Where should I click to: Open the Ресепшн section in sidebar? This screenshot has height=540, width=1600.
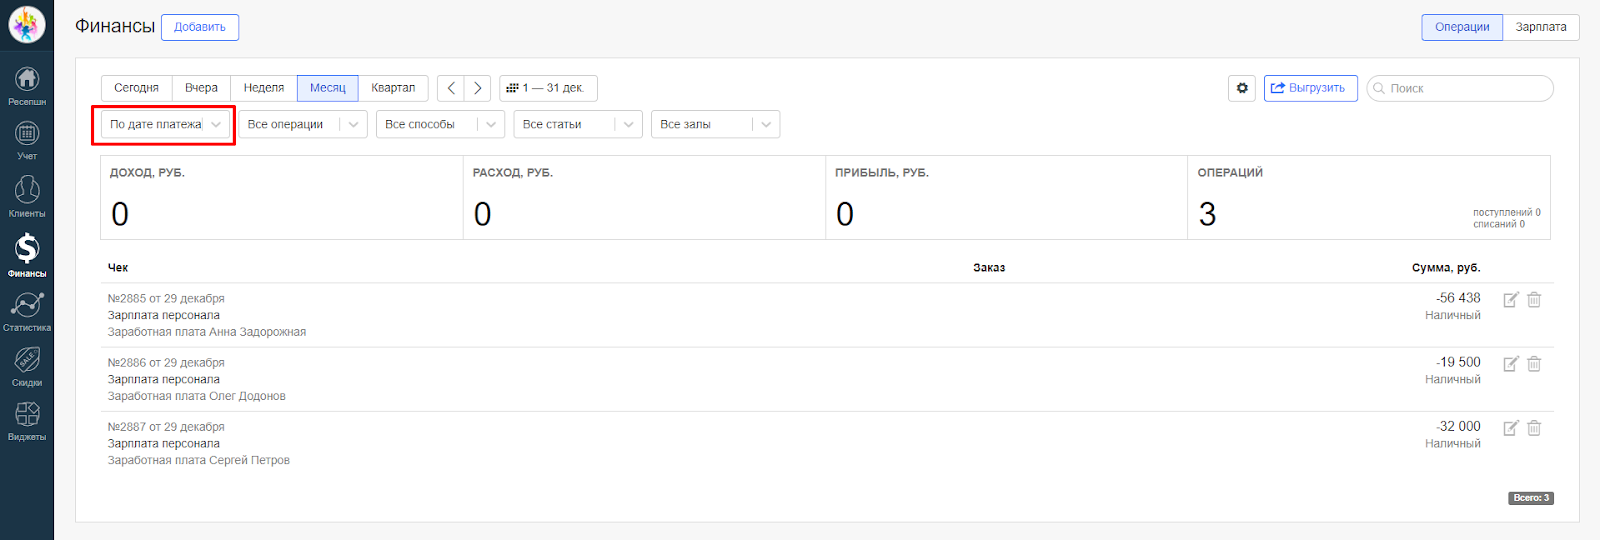[27, 85]
